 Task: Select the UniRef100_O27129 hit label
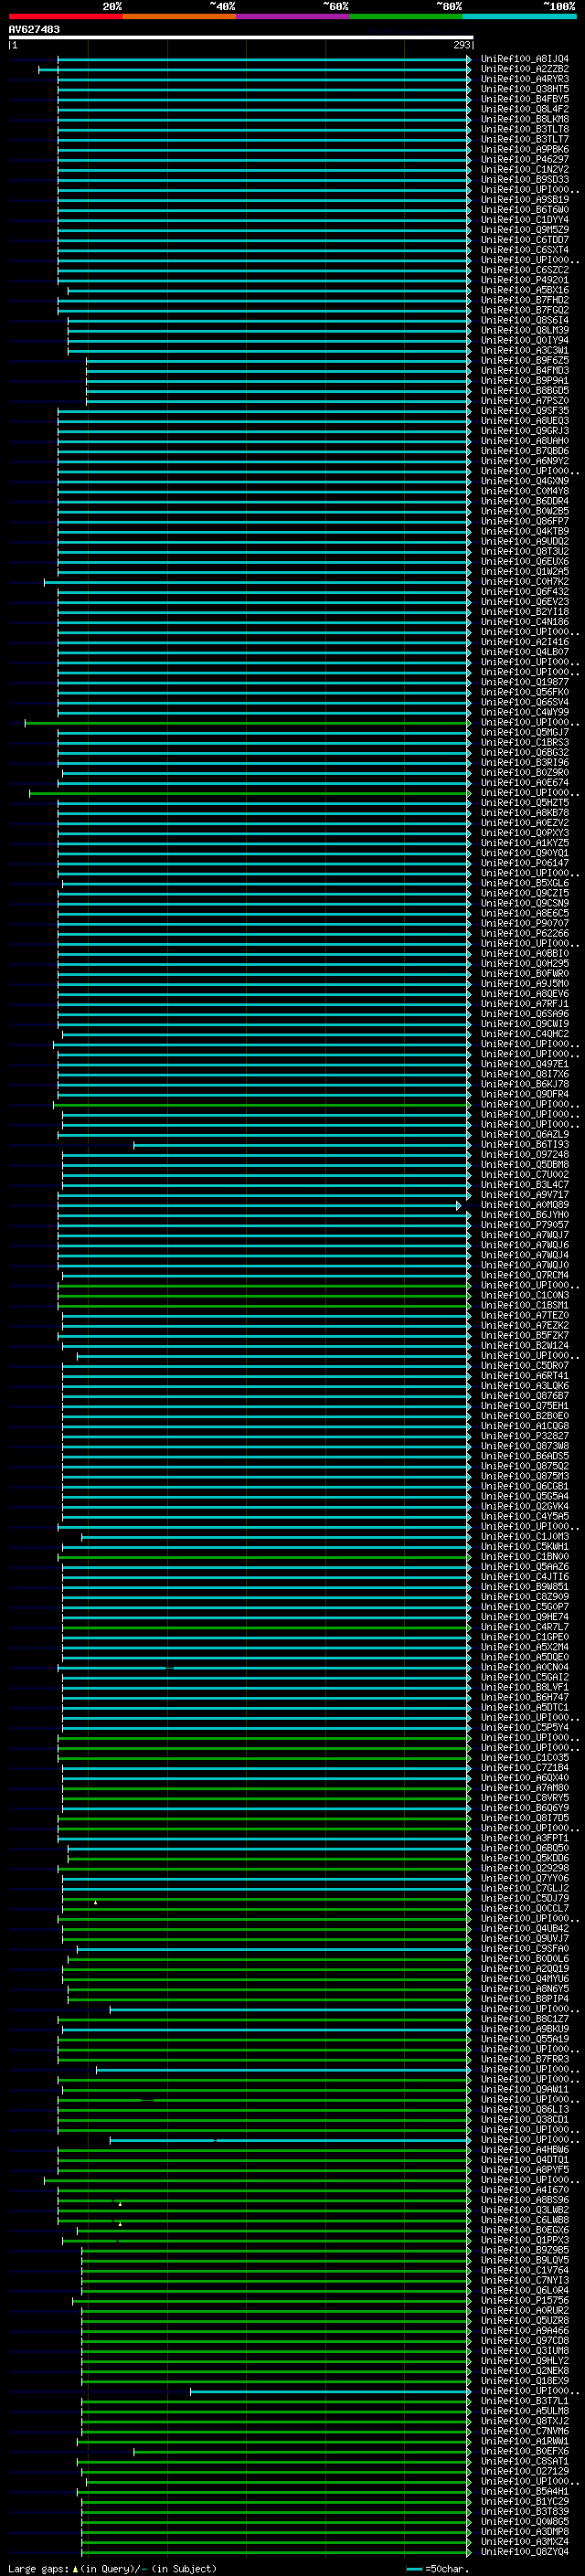pos(524,2471)
